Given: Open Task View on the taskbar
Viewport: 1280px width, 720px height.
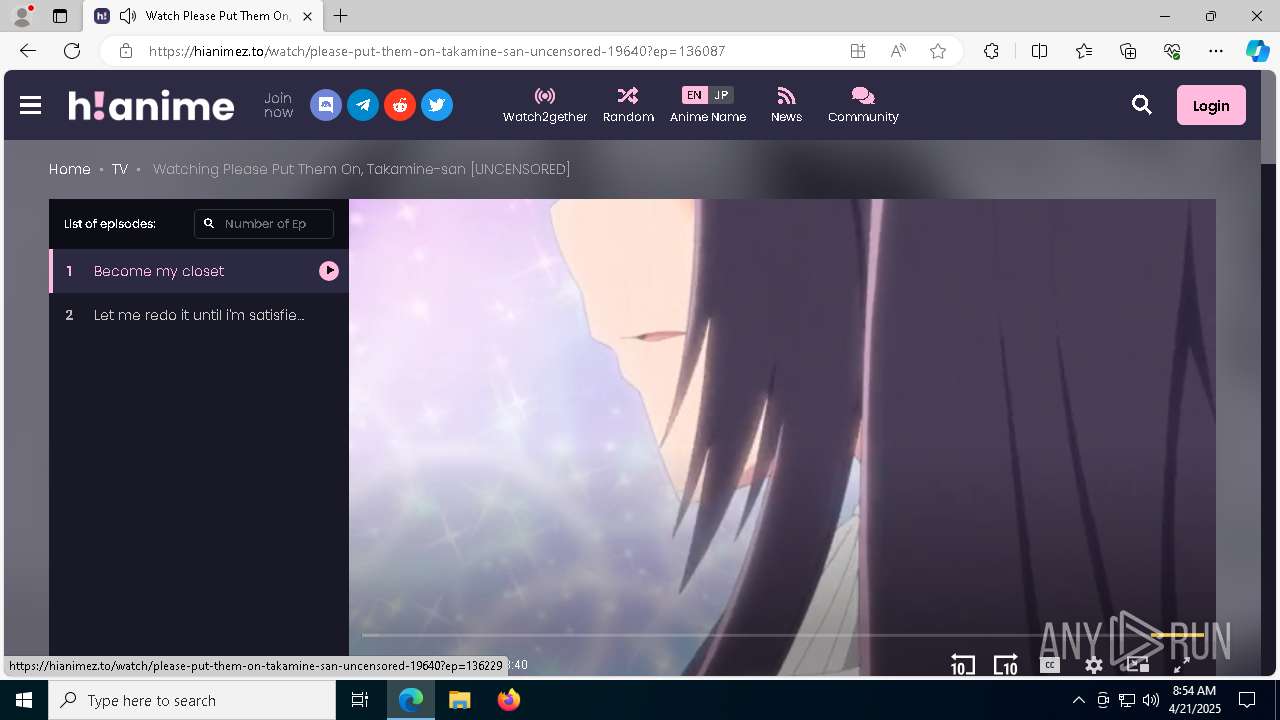Looking at the screenshot, I should (360, 700).
